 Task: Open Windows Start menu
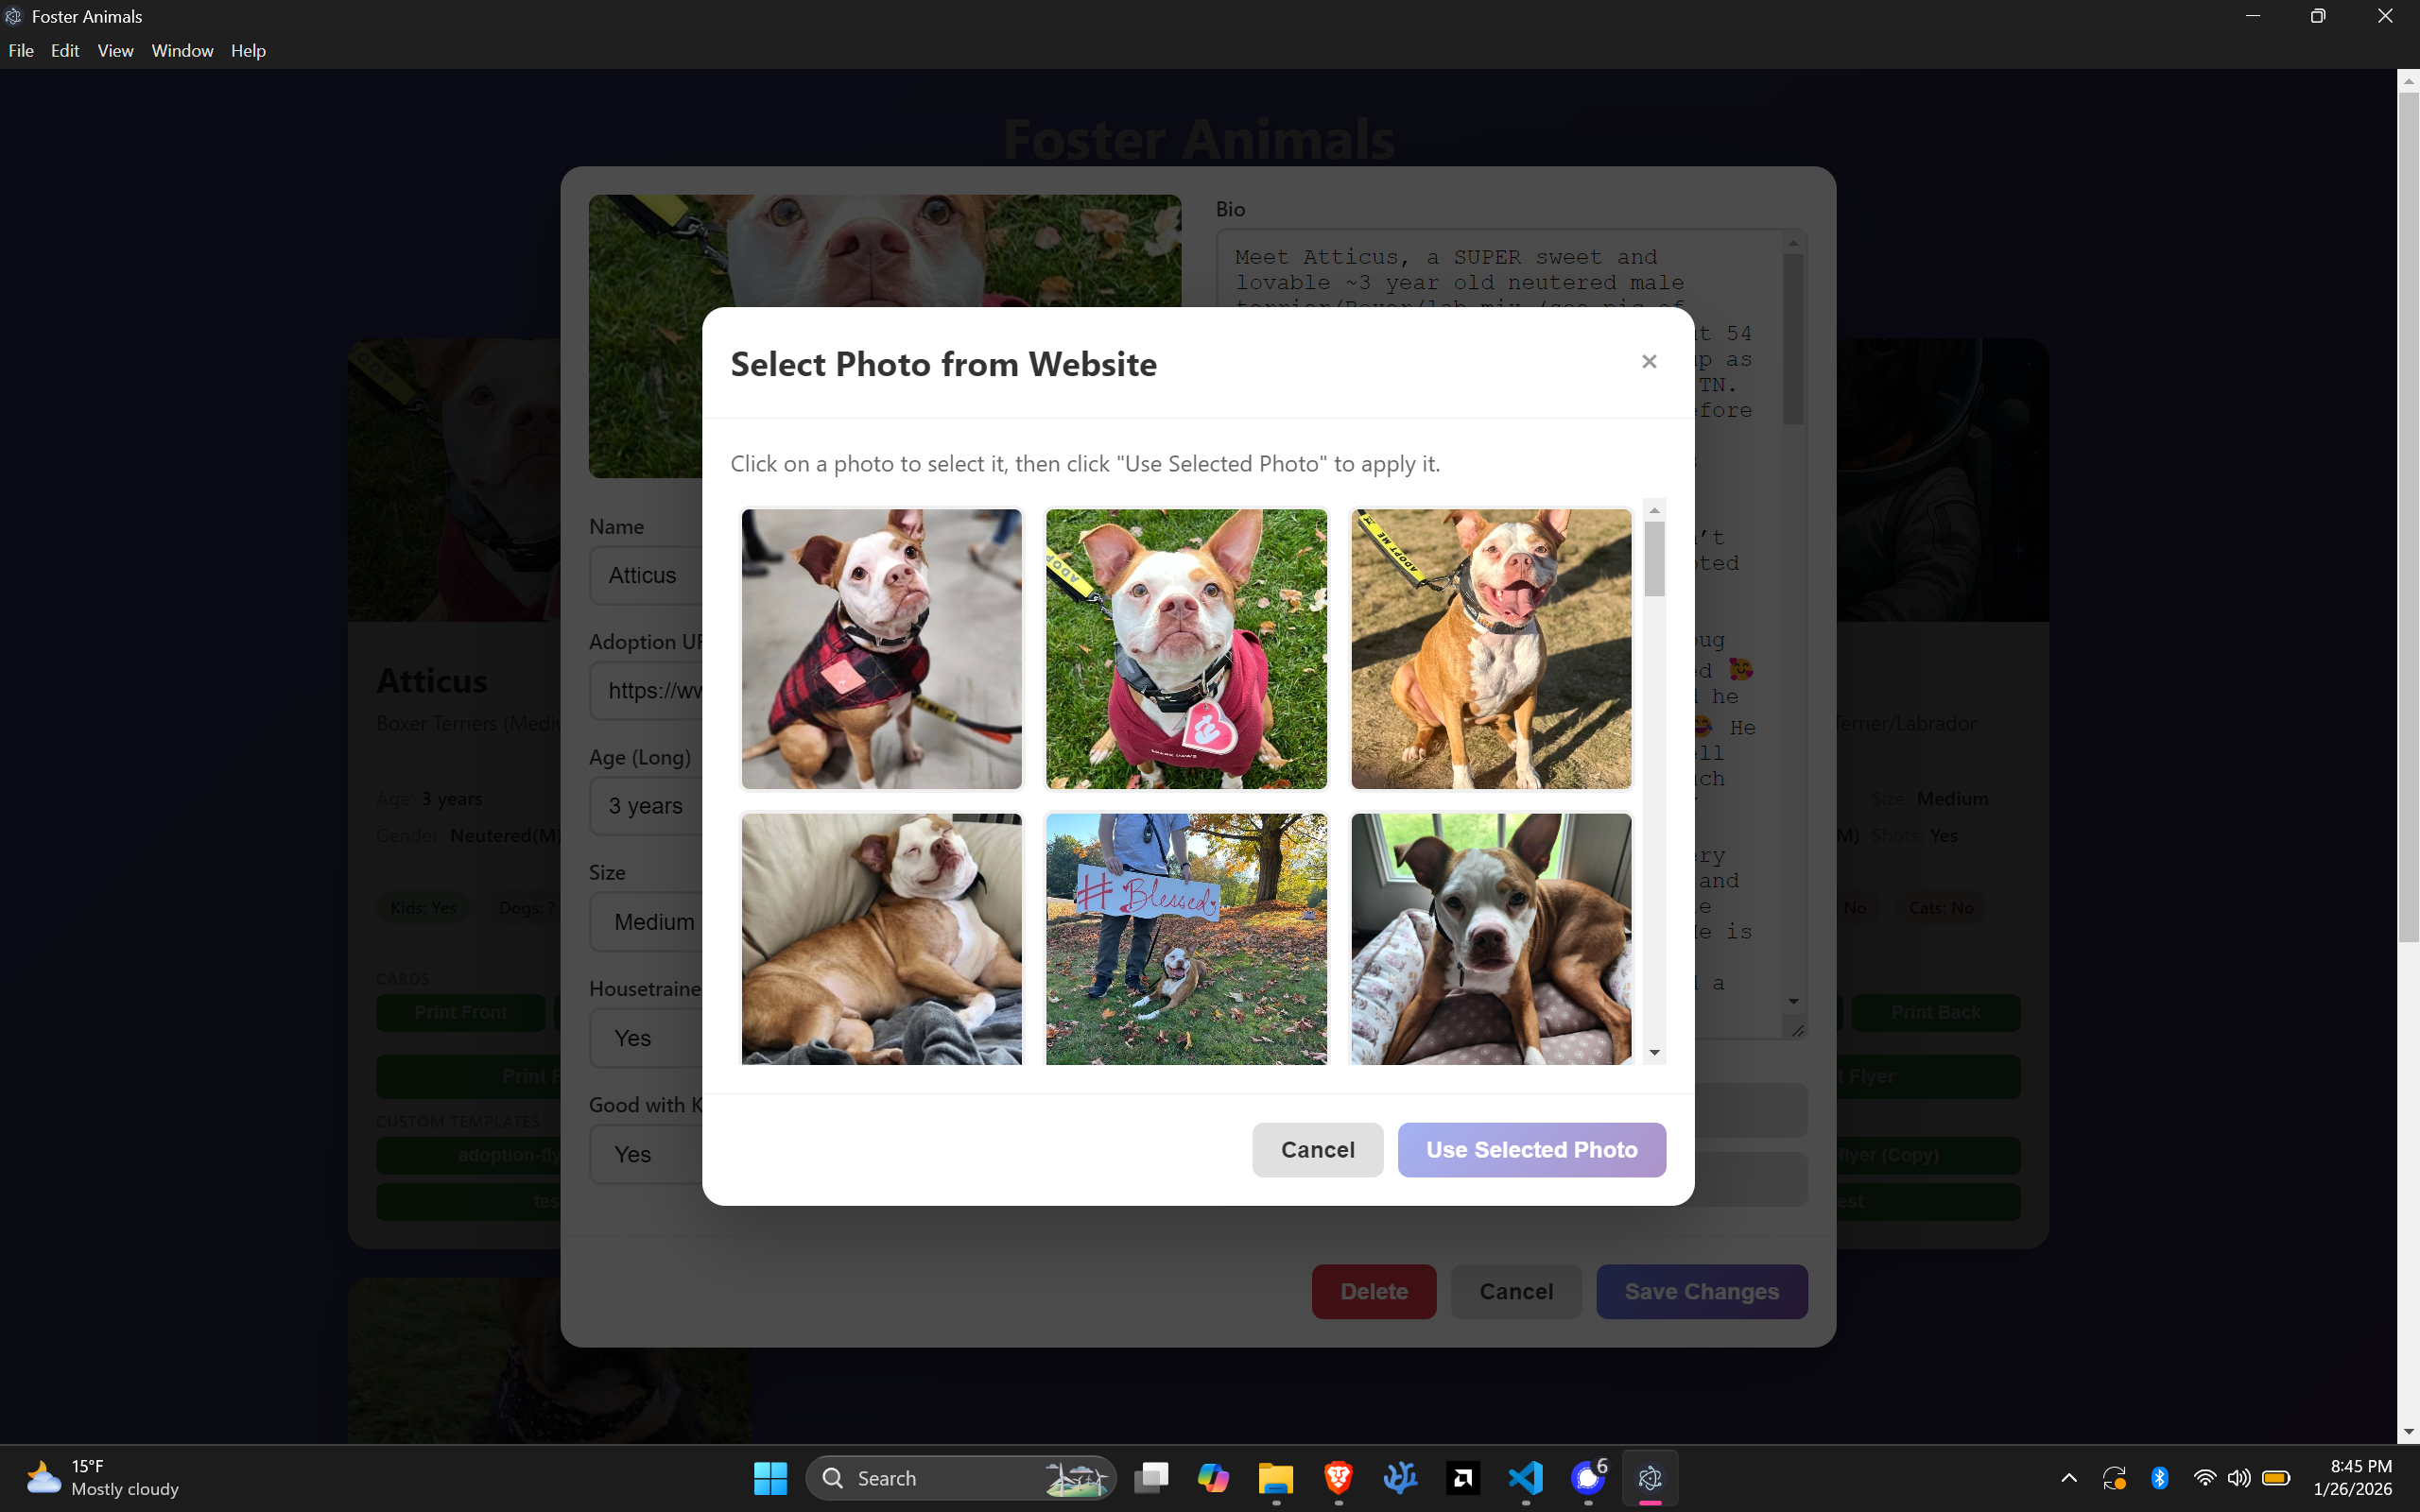tap(770, 1478)
